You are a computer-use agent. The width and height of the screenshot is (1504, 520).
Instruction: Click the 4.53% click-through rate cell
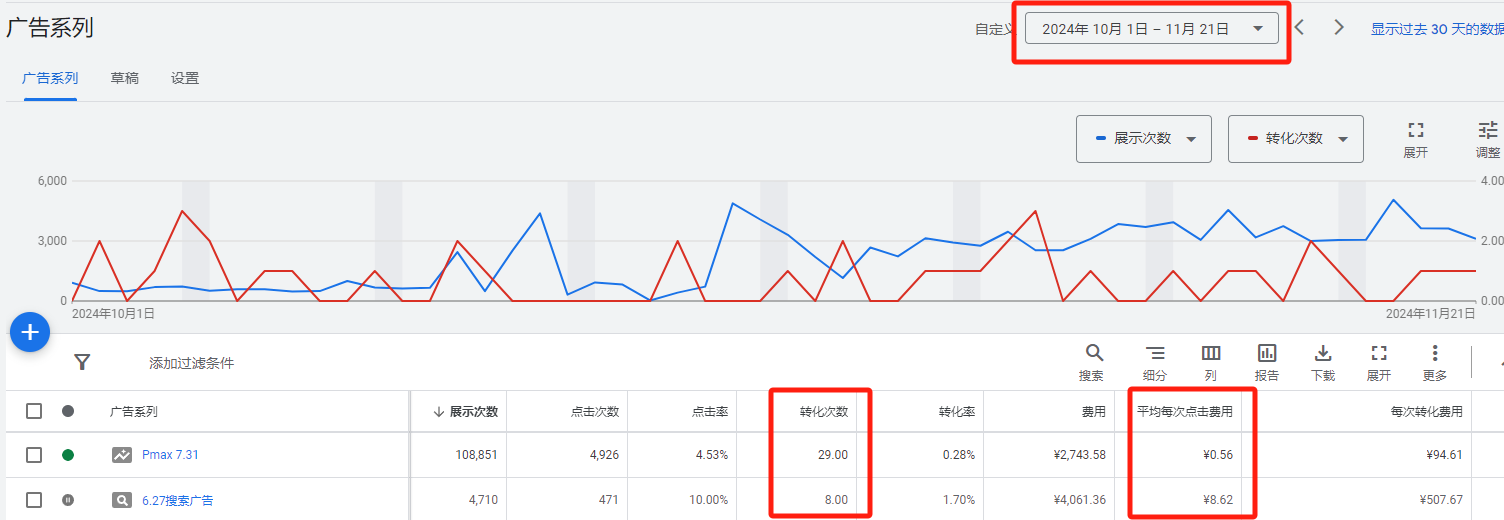point(712,455)
